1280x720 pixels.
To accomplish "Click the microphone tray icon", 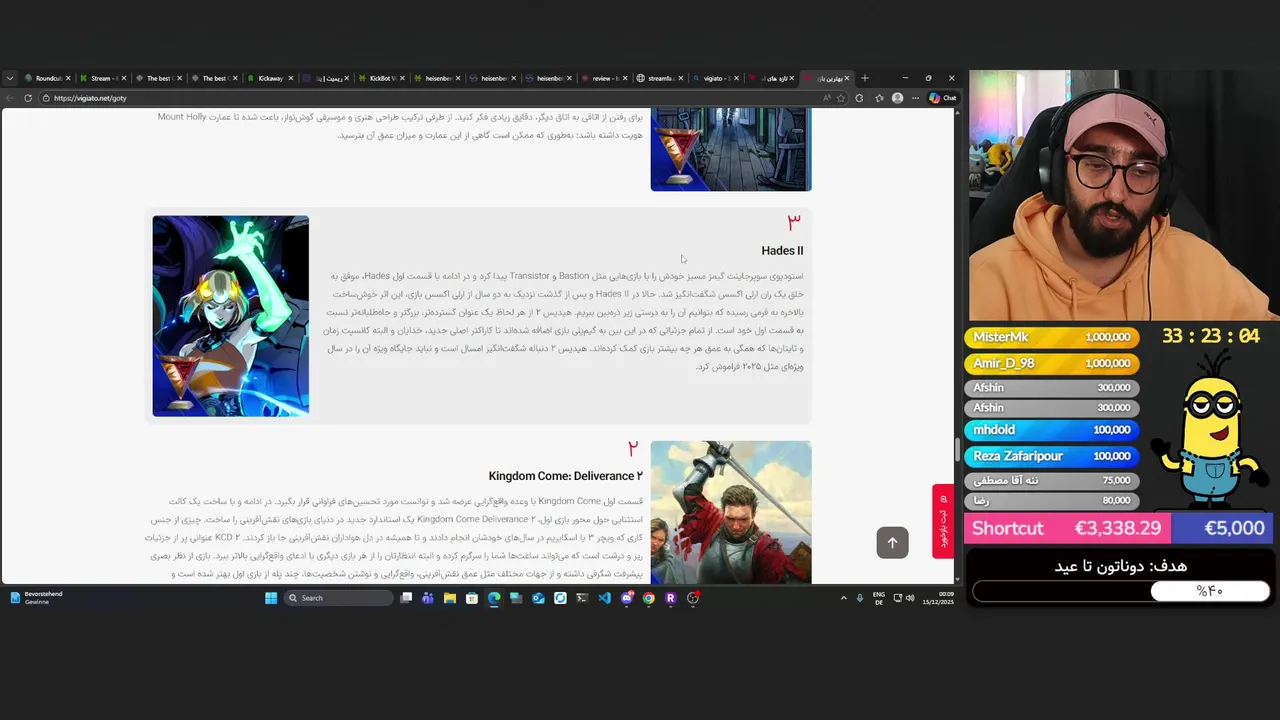I will pyautogui.click(x=860, y=598).
